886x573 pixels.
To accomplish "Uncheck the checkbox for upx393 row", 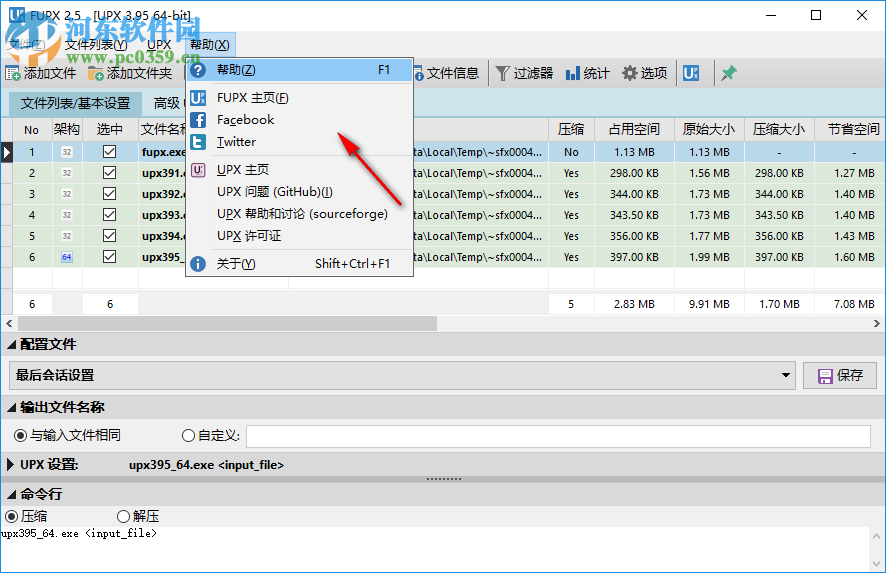I will [110, 215].
